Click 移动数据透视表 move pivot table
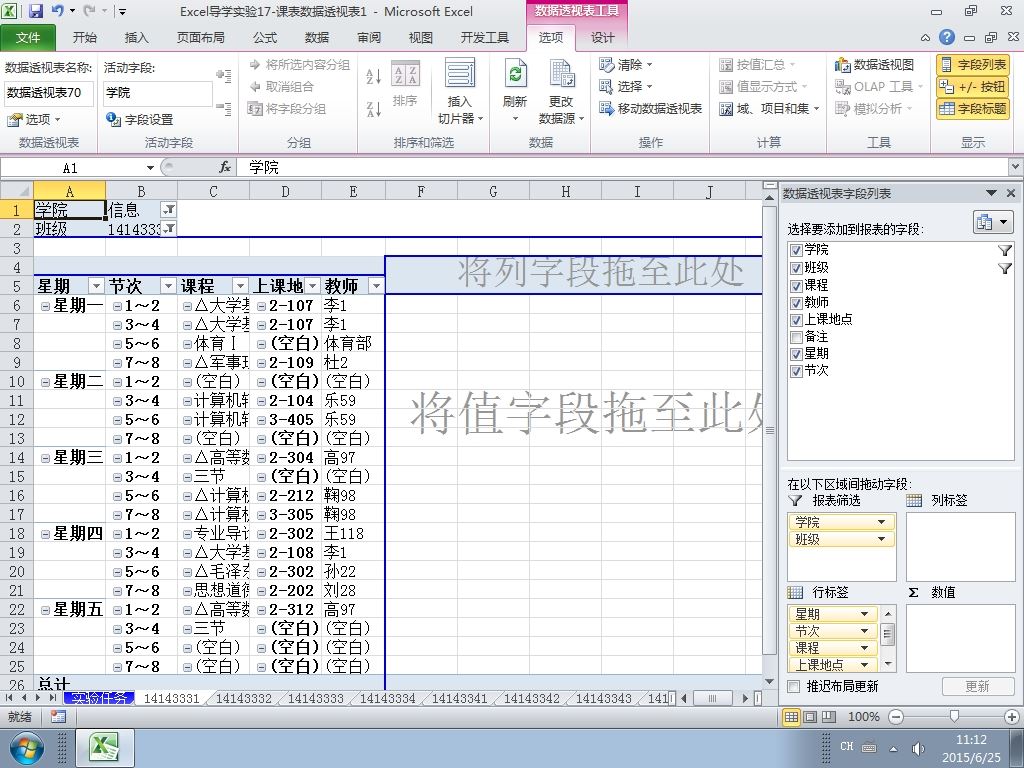This screenshot has width=1024, height=768. tap(650, 108)
